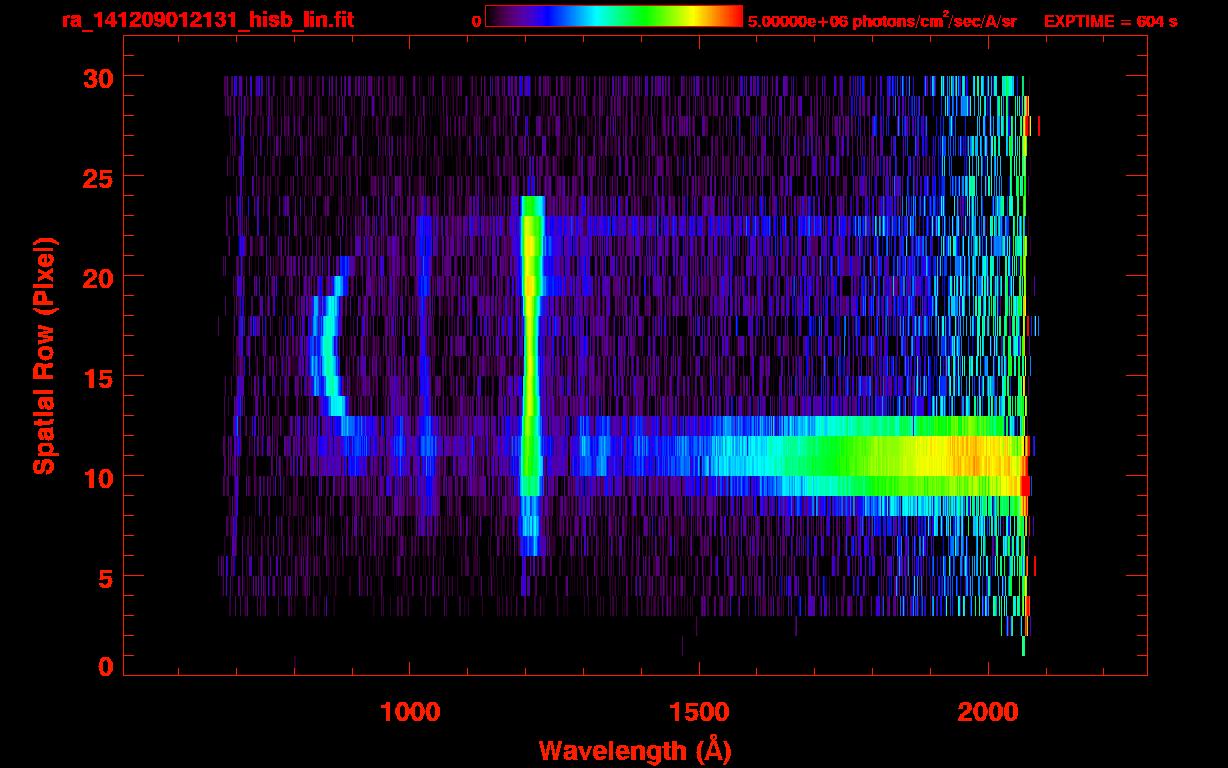Click y-axis tick label 0
The width and height of the screenshot is (1228, 768).
click(x=105, y=666)
